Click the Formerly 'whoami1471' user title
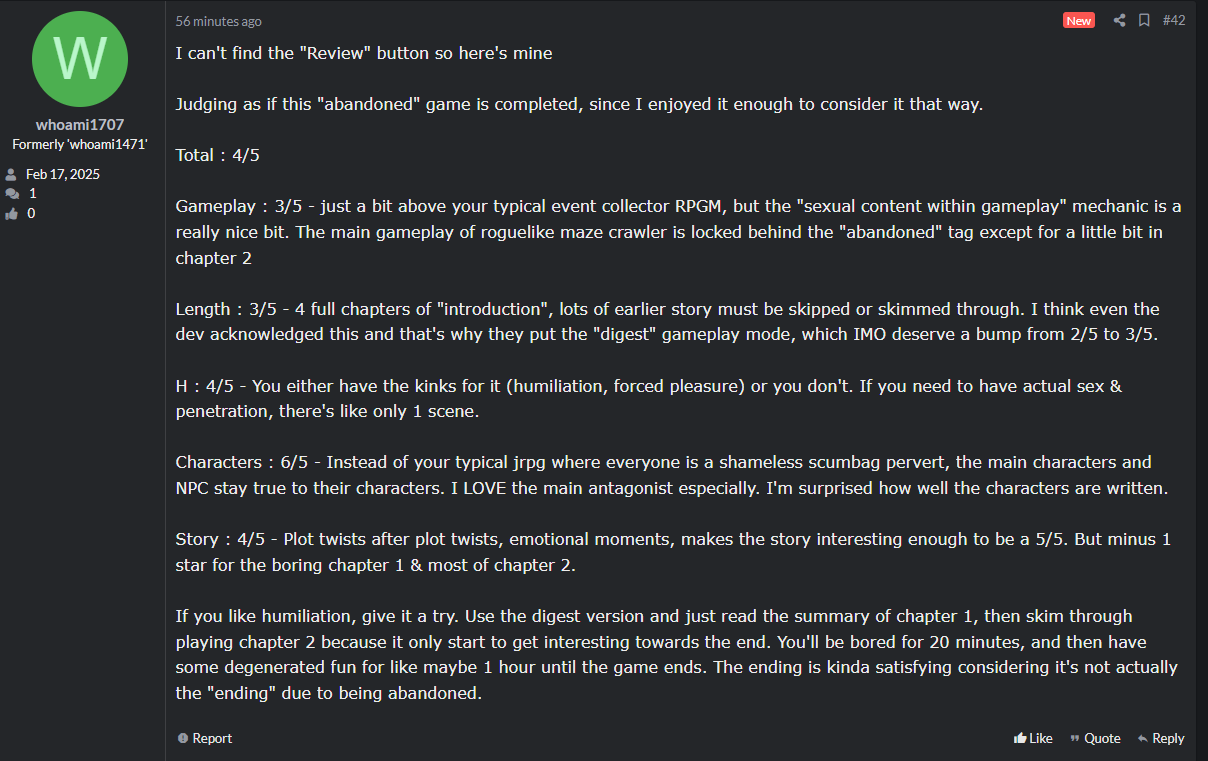The image size is (1208, 761). tap(80, 144)
